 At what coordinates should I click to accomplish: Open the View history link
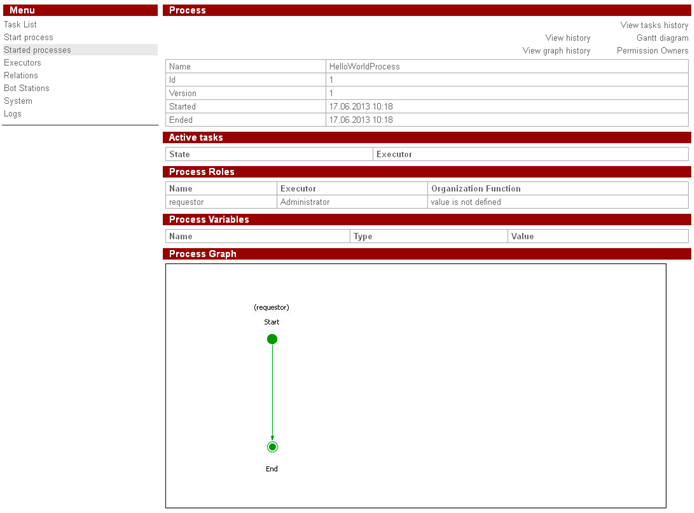567,38
